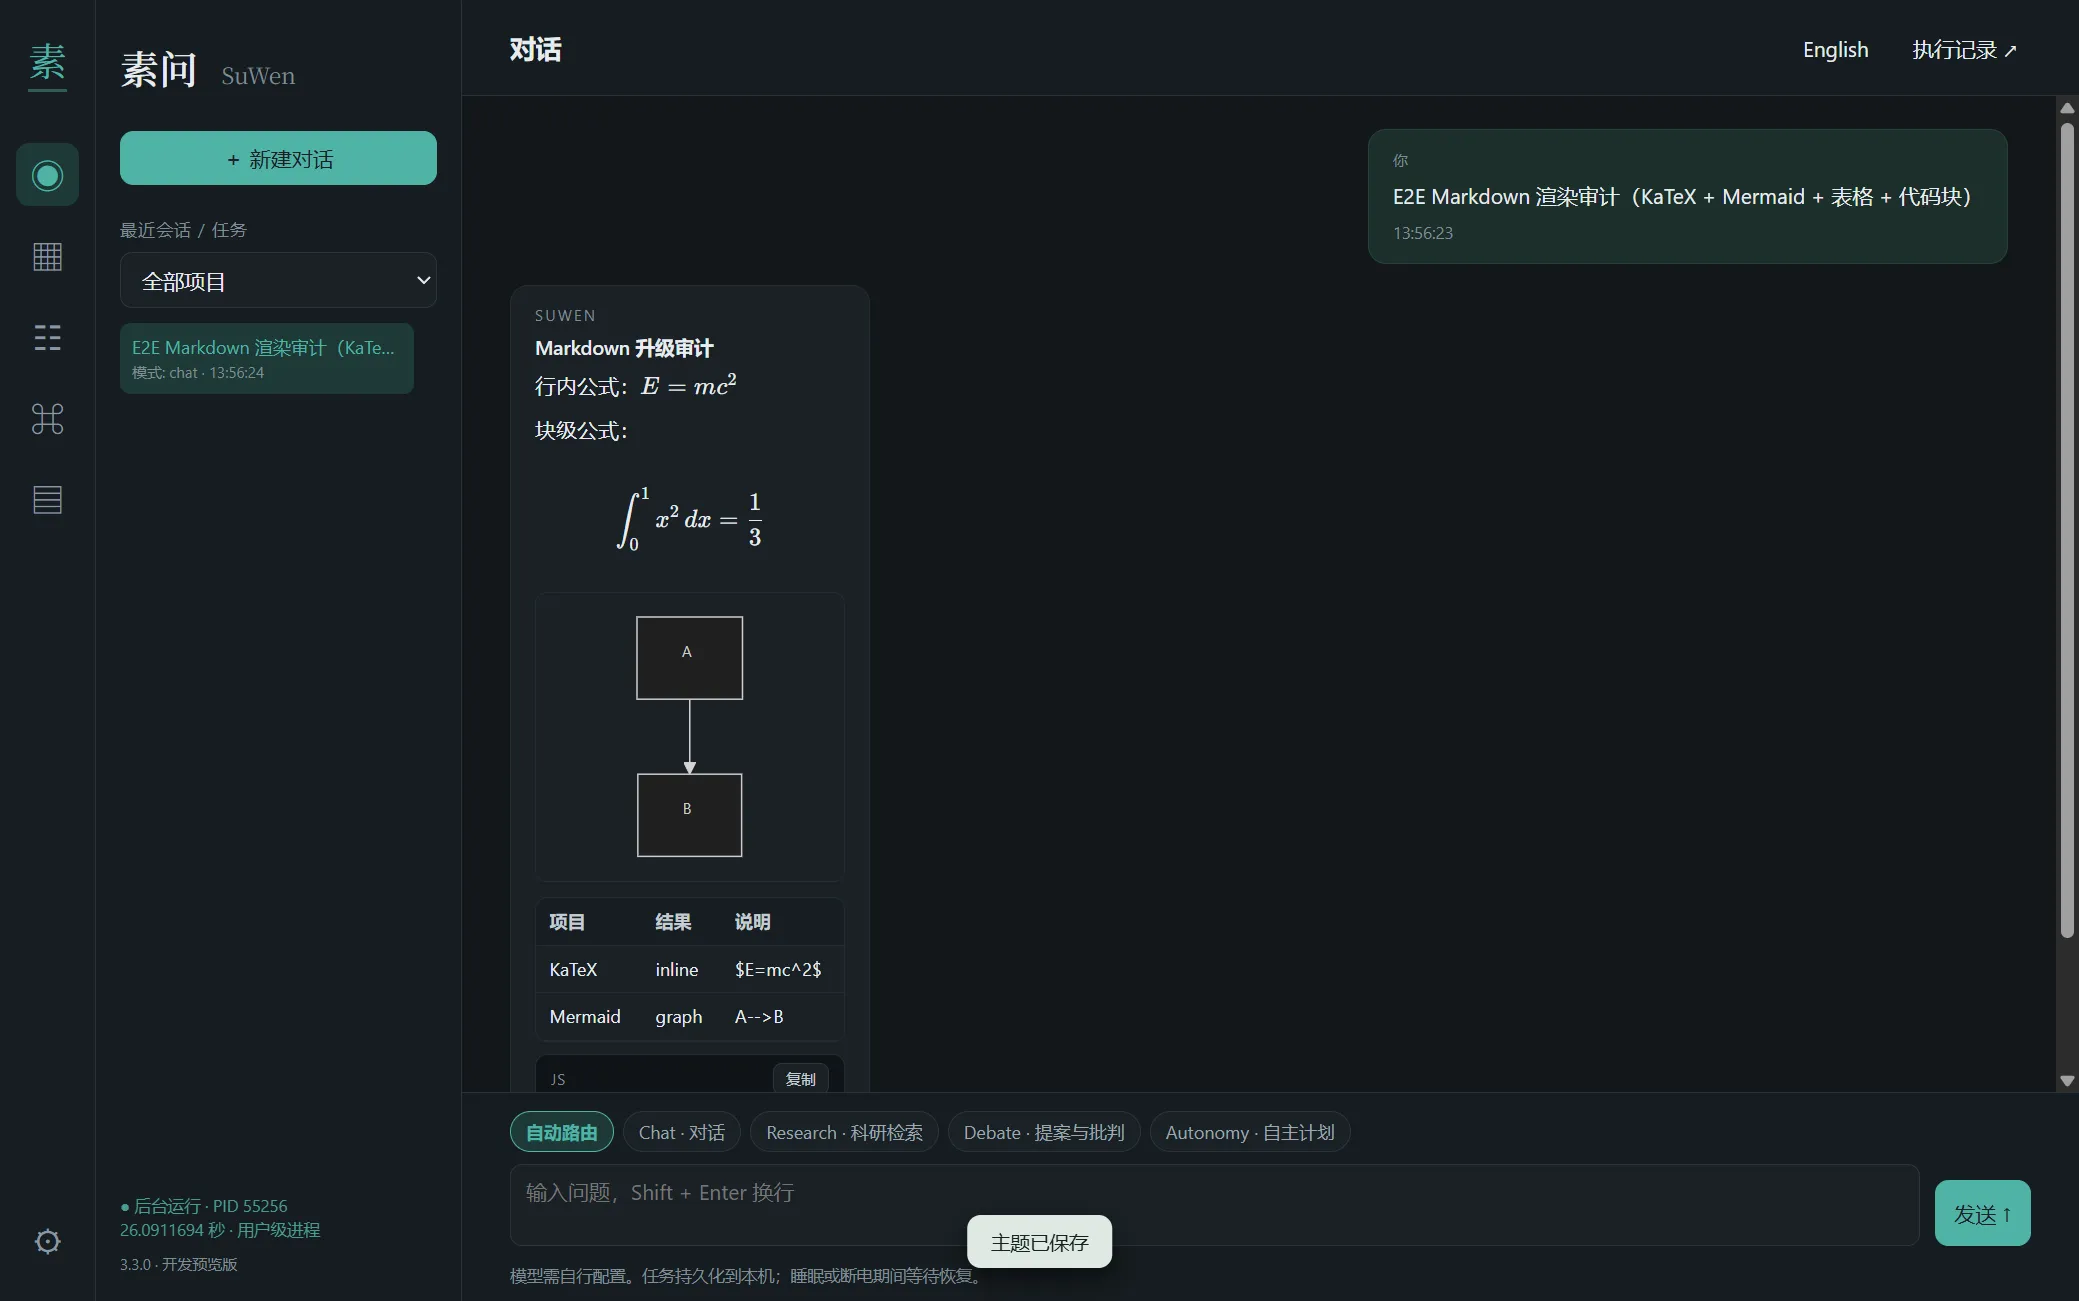Copy JS code block with 复制 button
2079x1301 pixels.
click(800, 1079)
